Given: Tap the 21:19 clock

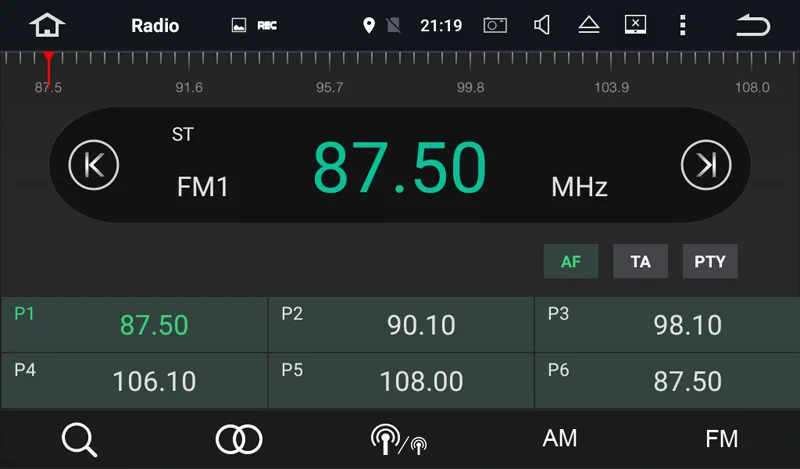Looking at the screenshot, I should point(441,25).
